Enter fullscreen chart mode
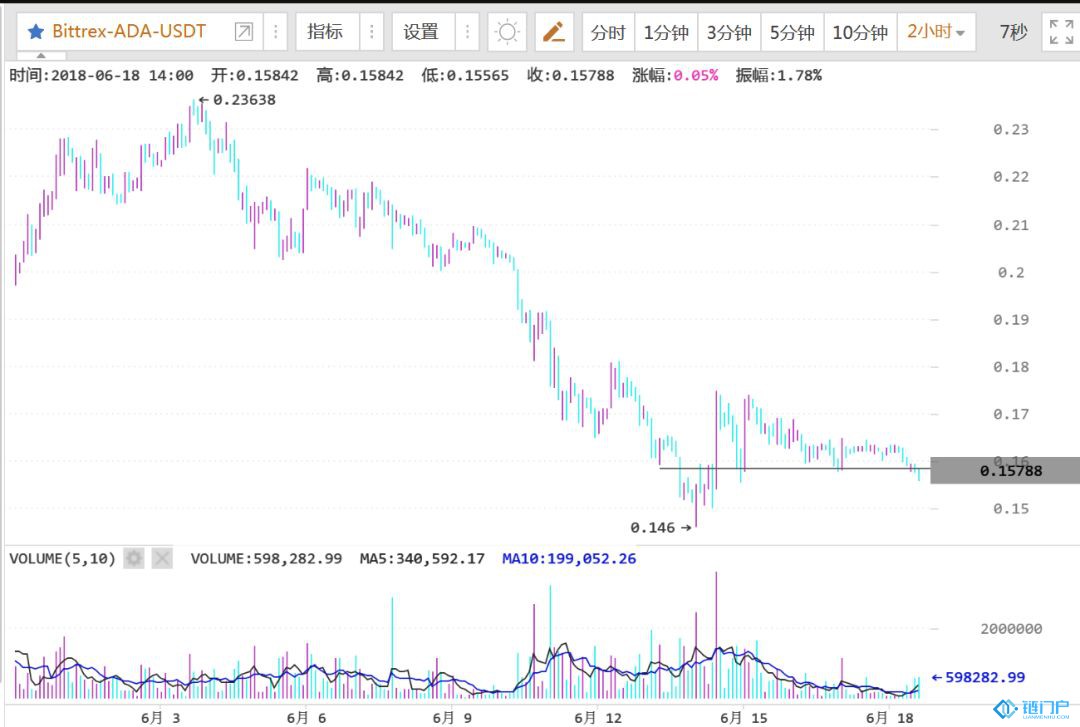 pyautogui.click(x=1058, y=32)
